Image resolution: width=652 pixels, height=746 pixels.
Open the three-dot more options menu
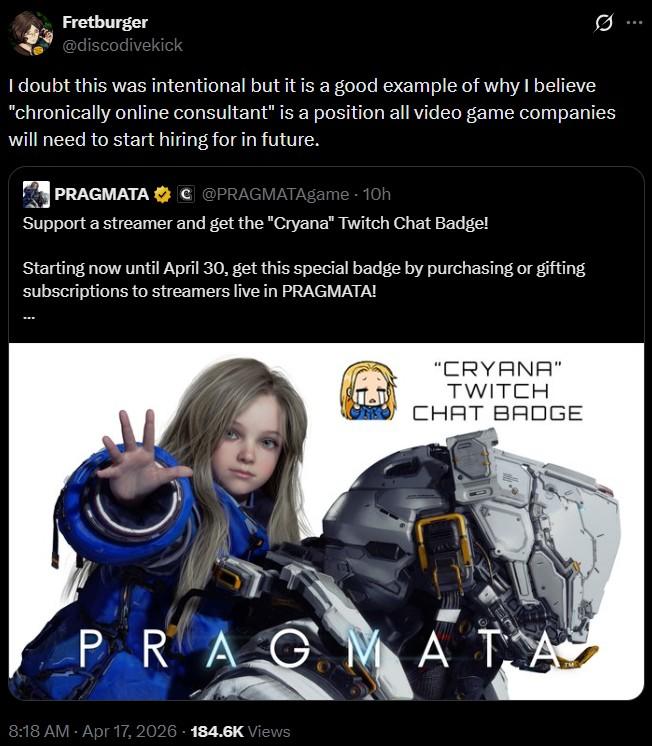[x=634, y=22]
